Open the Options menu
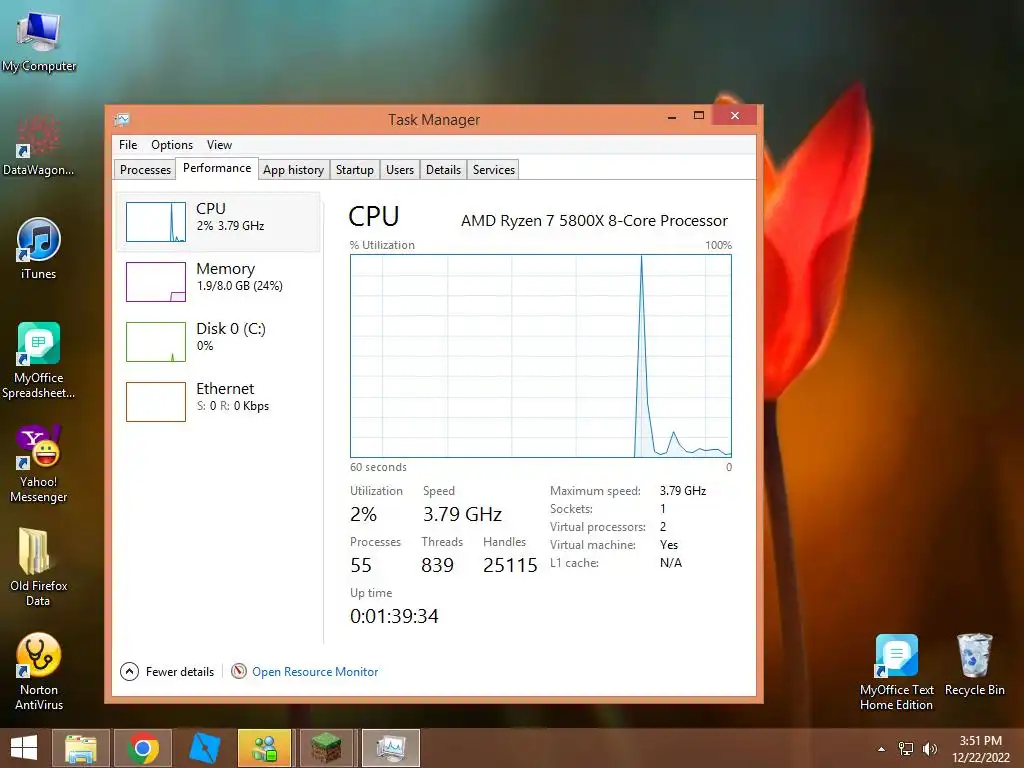 pos(172,145)
